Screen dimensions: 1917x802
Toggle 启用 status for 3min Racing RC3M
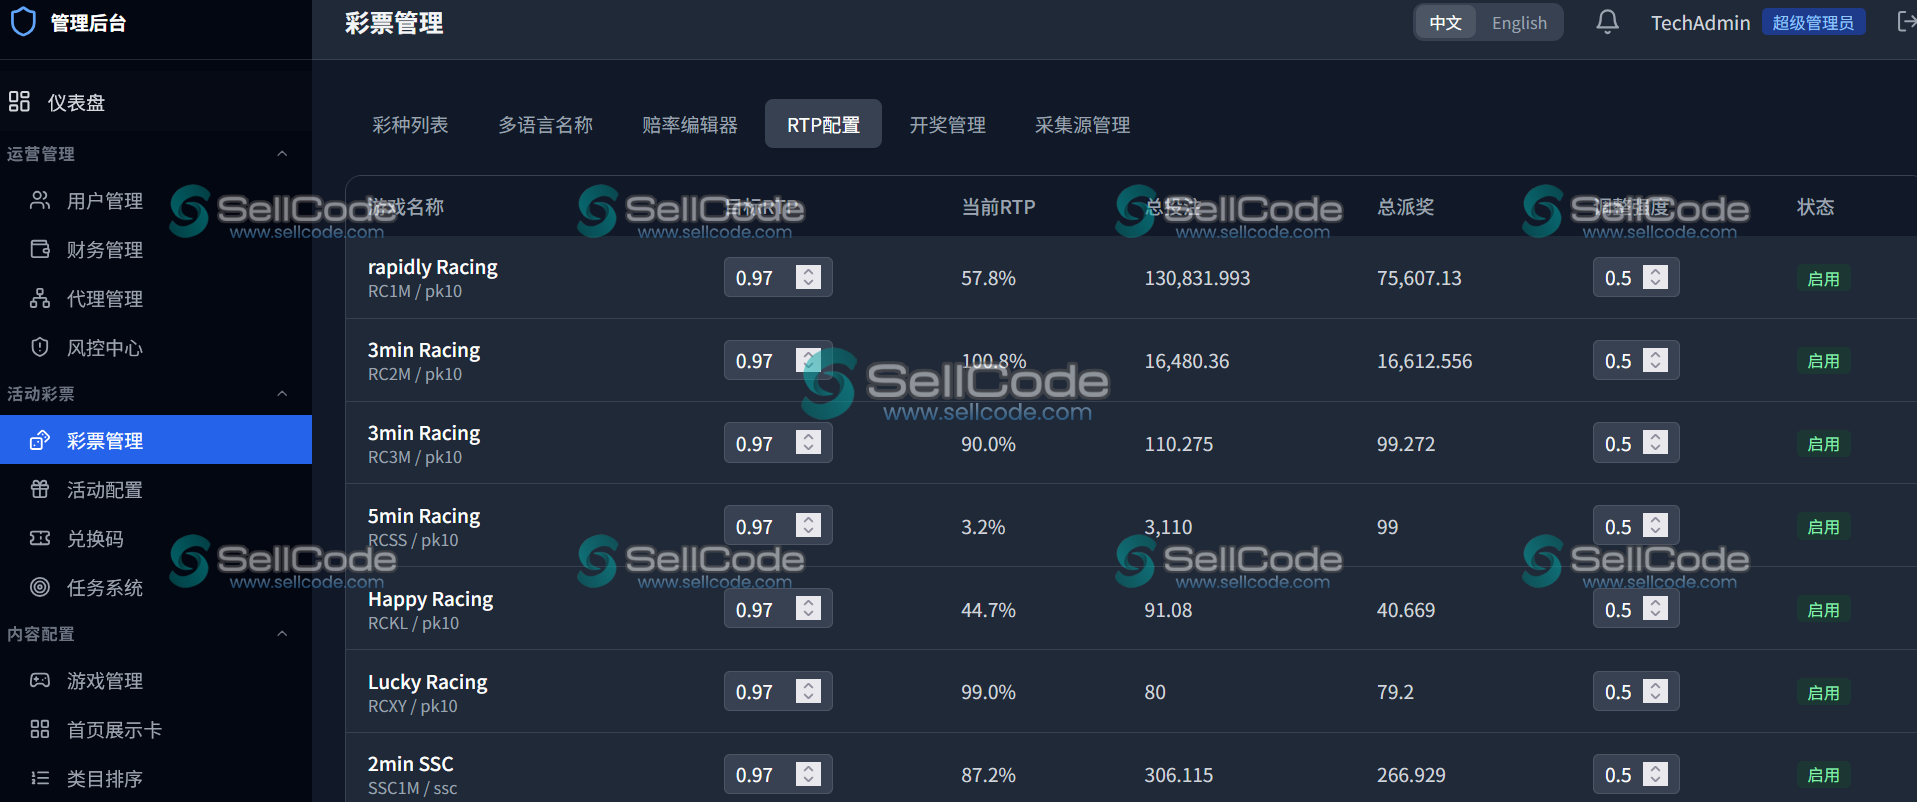tap(1823, 444)
